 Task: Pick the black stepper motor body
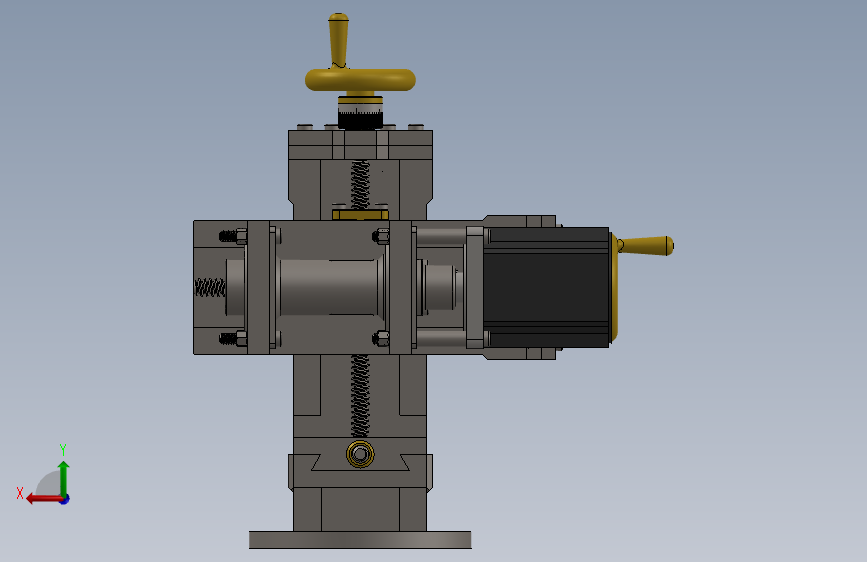point(546,287)
